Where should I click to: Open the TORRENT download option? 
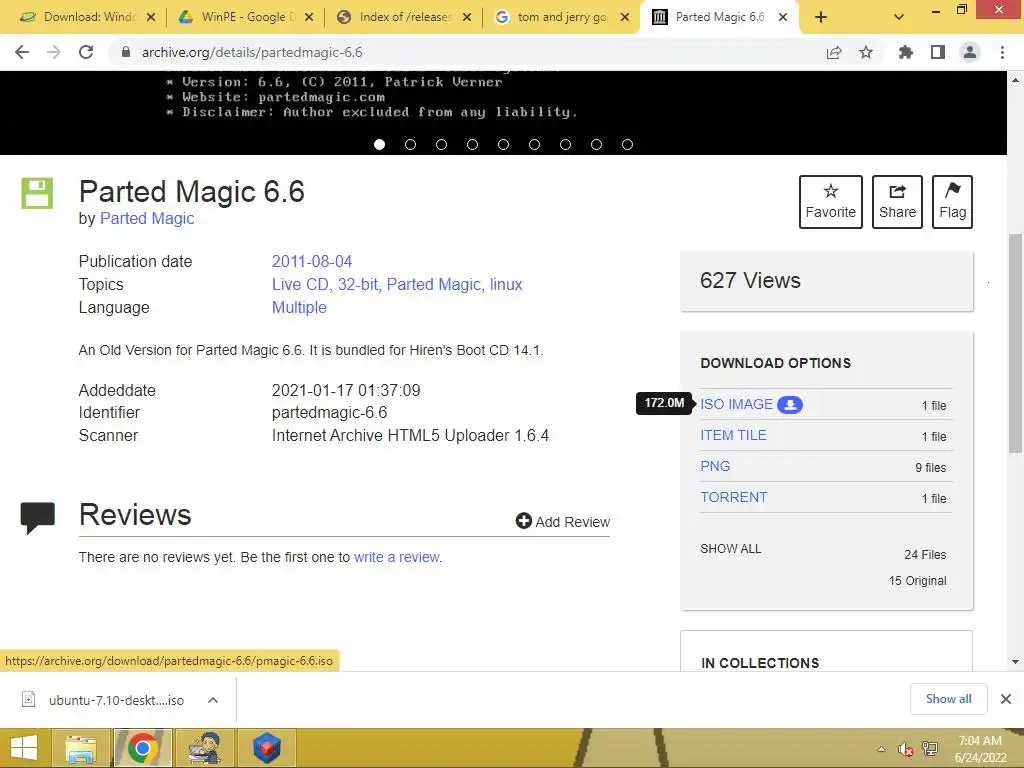point(734,497)
